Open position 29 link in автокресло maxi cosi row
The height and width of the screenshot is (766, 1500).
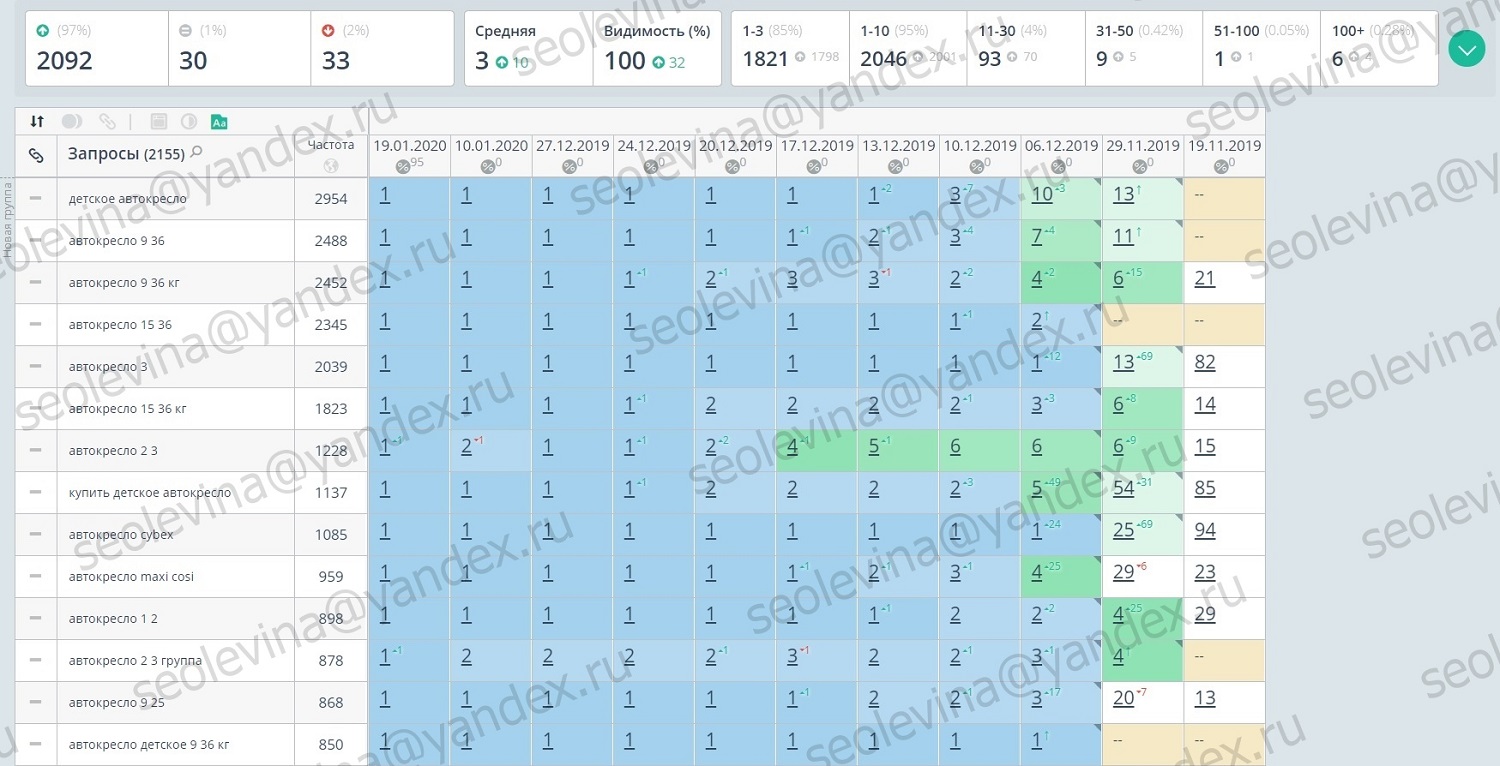click(1123, 572)
